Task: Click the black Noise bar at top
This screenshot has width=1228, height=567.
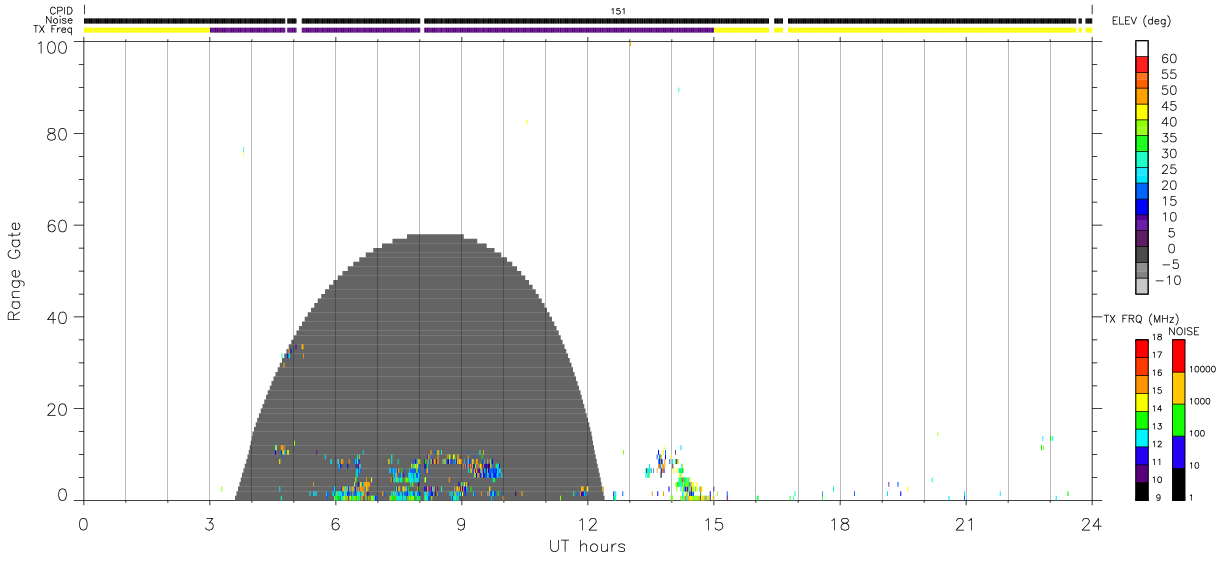Action: pos(588,20)
